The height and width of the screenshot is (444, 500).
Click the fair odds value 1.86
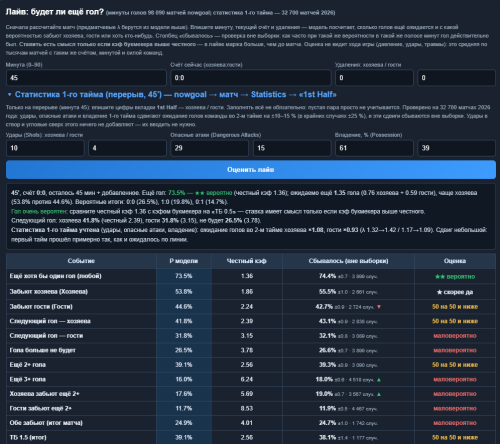click(x=247, y=292)
